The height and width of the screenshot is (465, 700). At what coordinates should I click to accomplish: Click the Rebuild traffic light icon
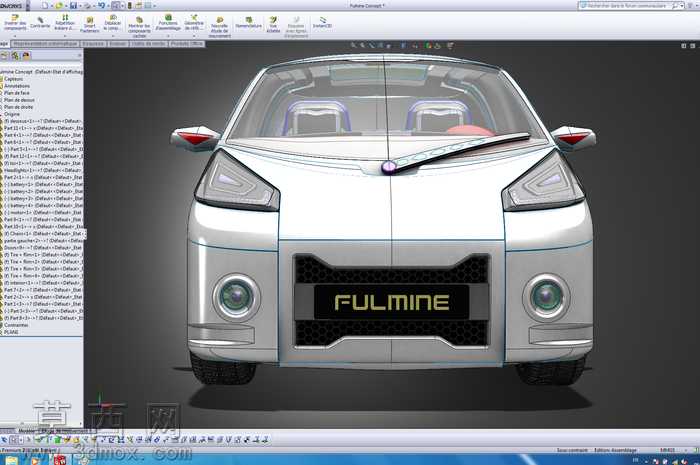click(130, 5)
